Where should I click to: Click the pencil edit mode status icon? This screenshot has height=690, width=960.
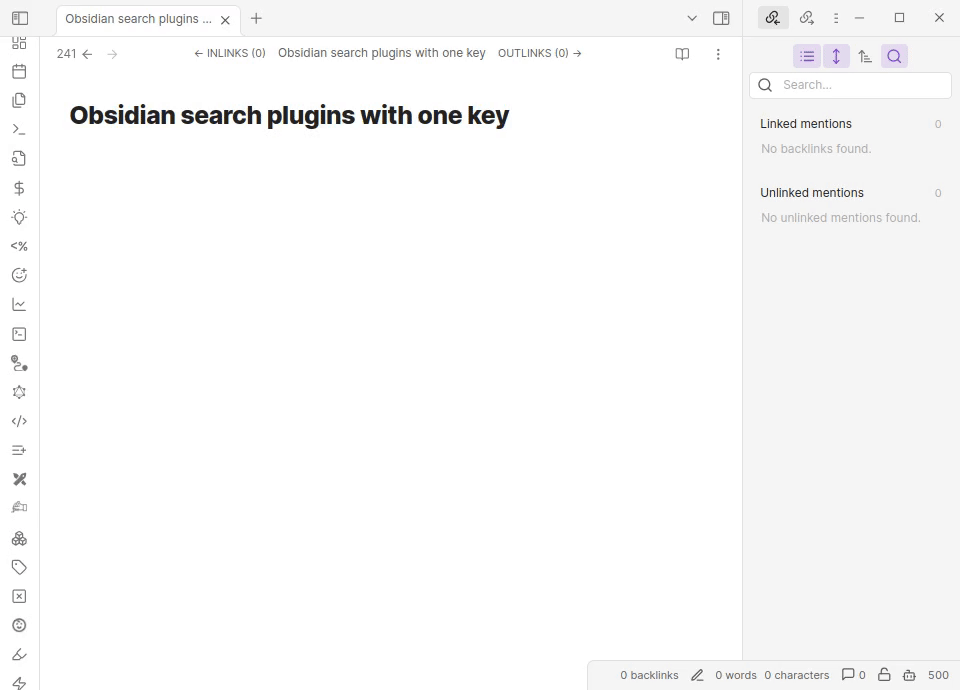pos(697,675)
